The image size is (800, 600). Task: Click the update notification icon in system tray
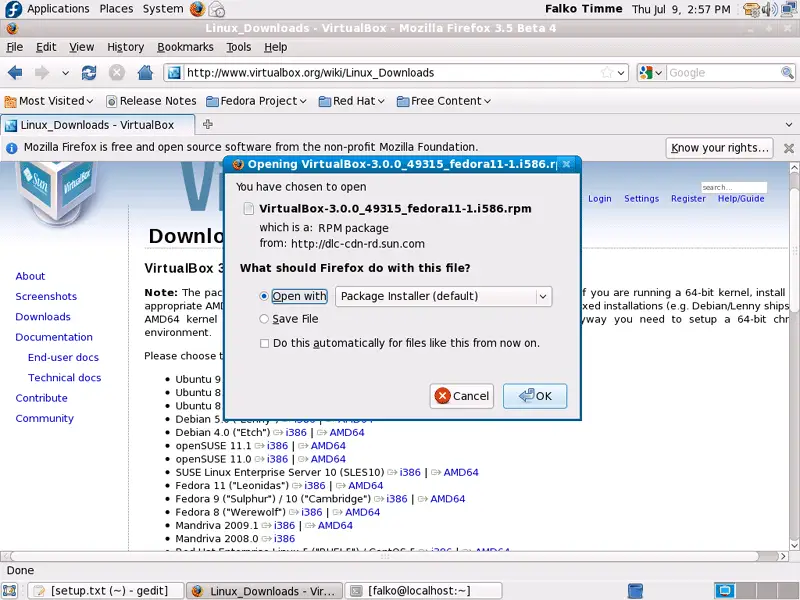(752, 9)
